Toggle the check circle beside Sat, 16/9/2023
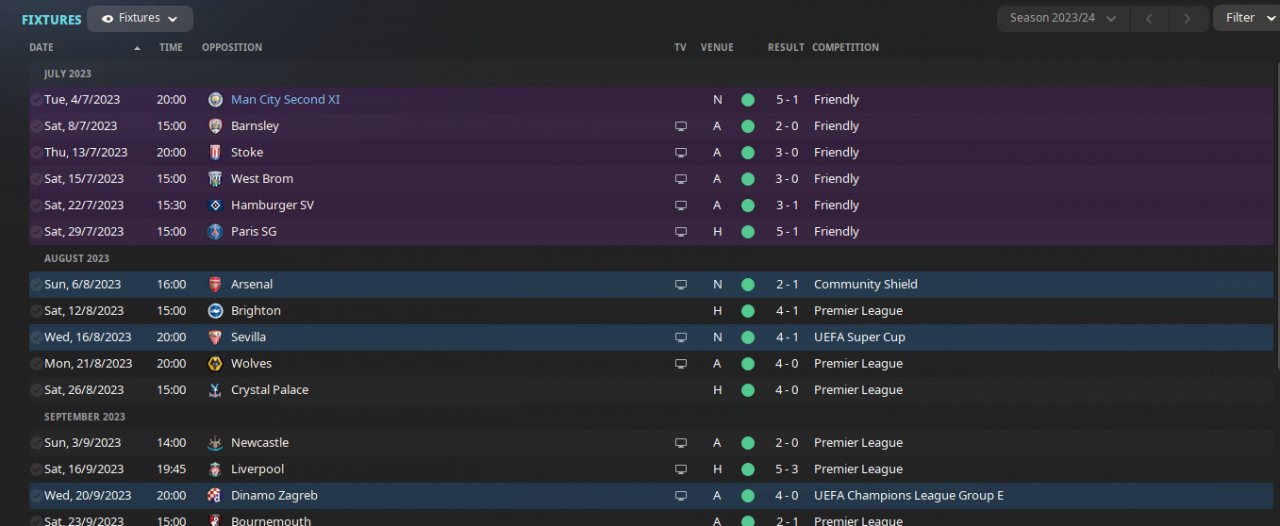 [36, 469]
